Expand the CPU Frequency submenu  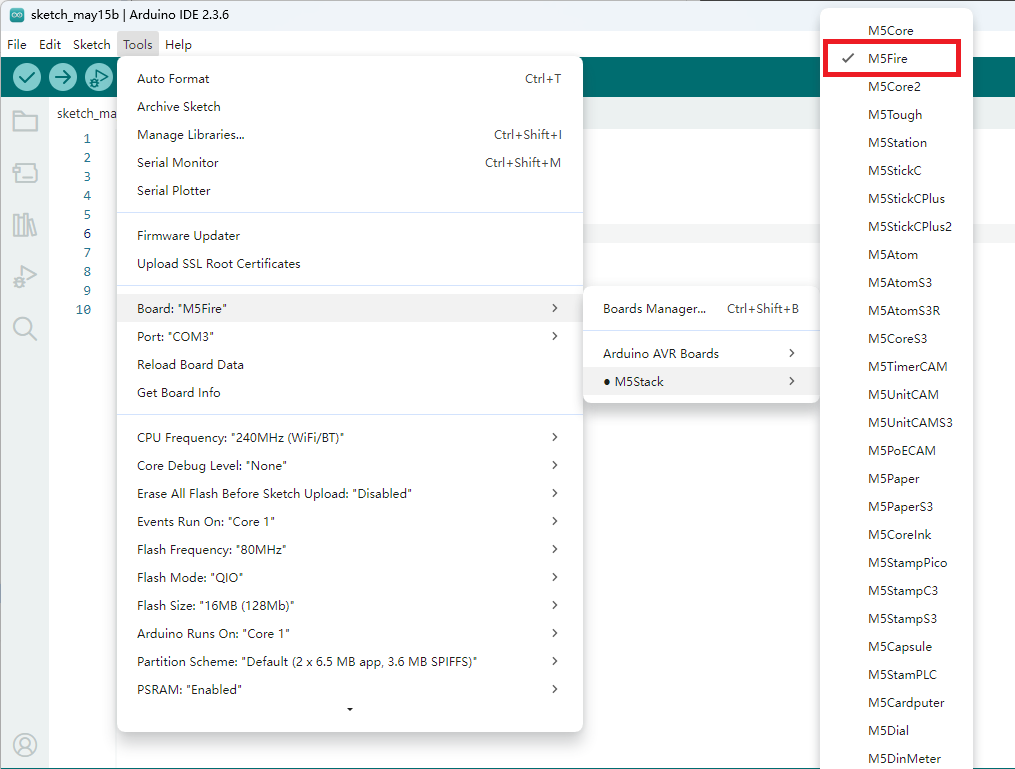[350, 438]
